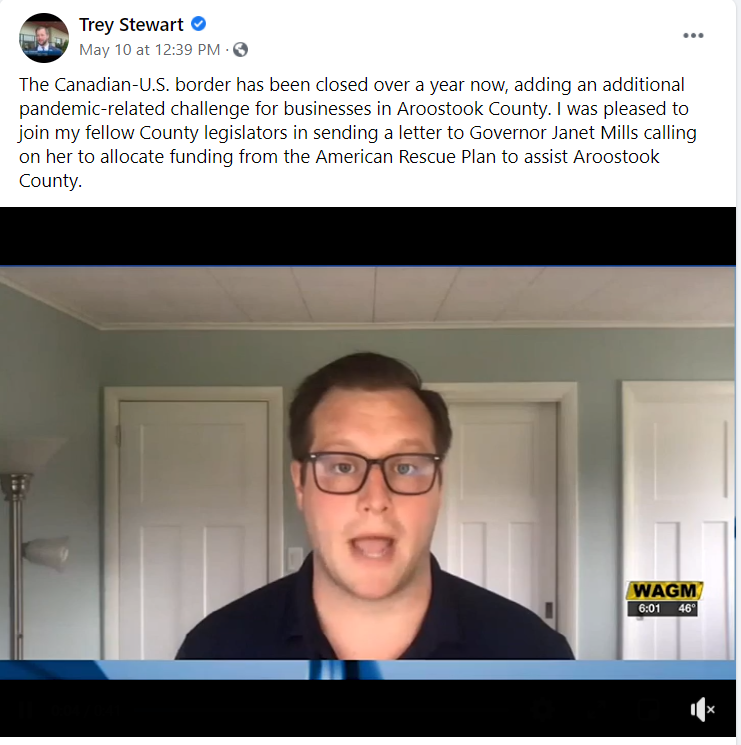741x745 pixels.
Task: Click the blue verified badge
Action: 199,24
